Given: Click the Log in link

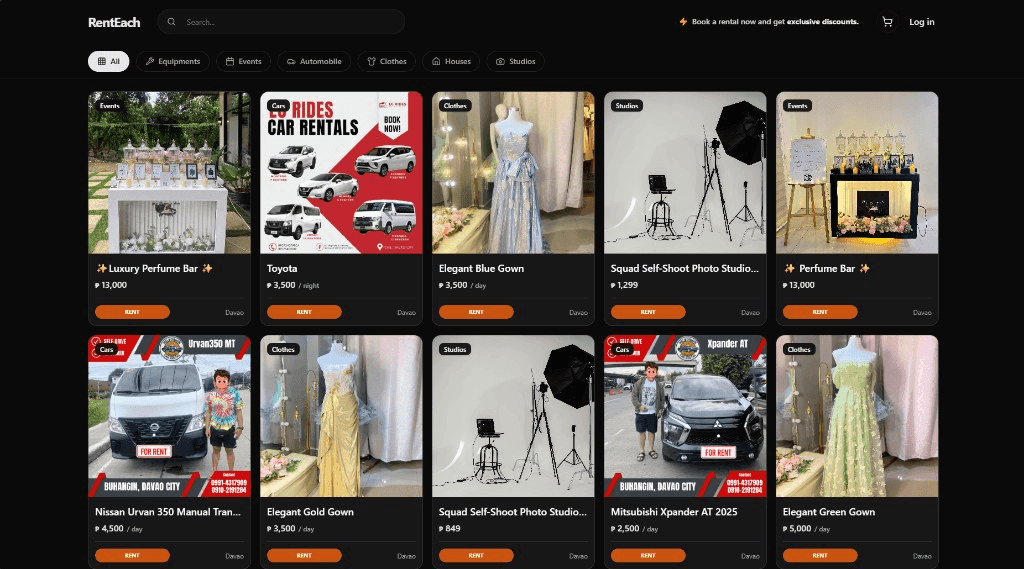Looking at the screenshot, I should 921,22.
